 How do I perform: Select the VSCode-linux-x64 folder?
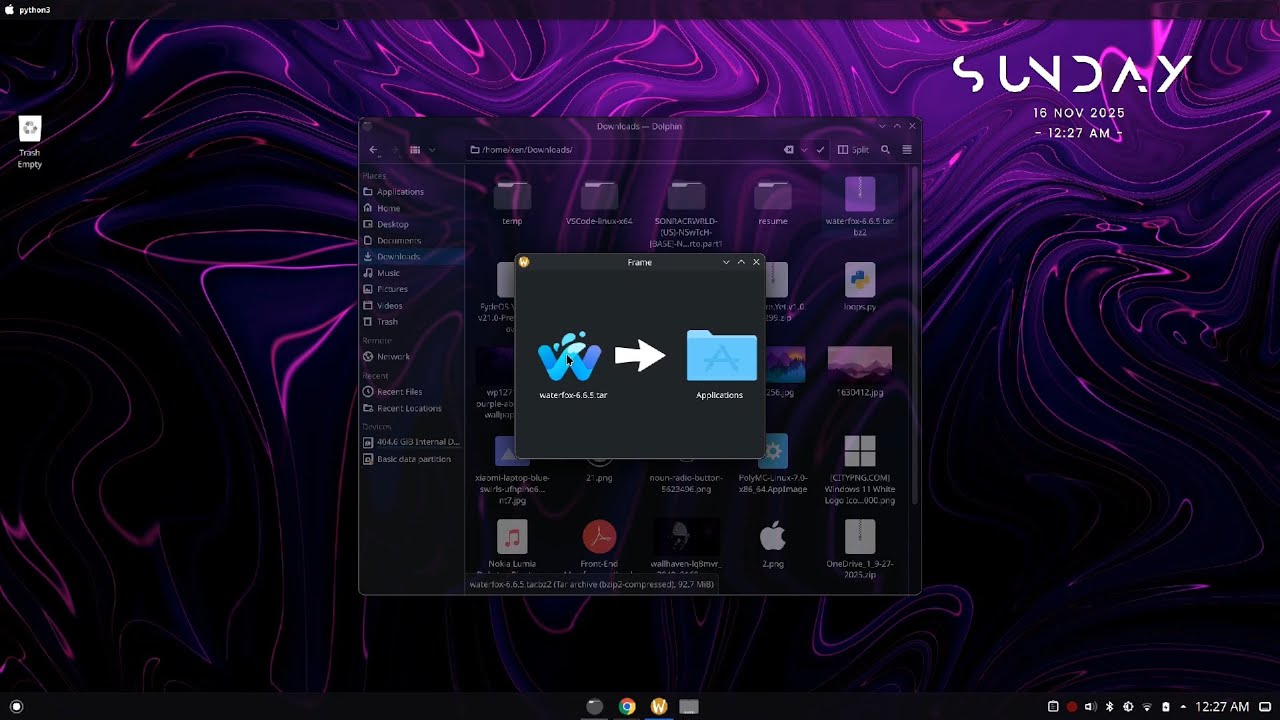click(x=599, y=201)
